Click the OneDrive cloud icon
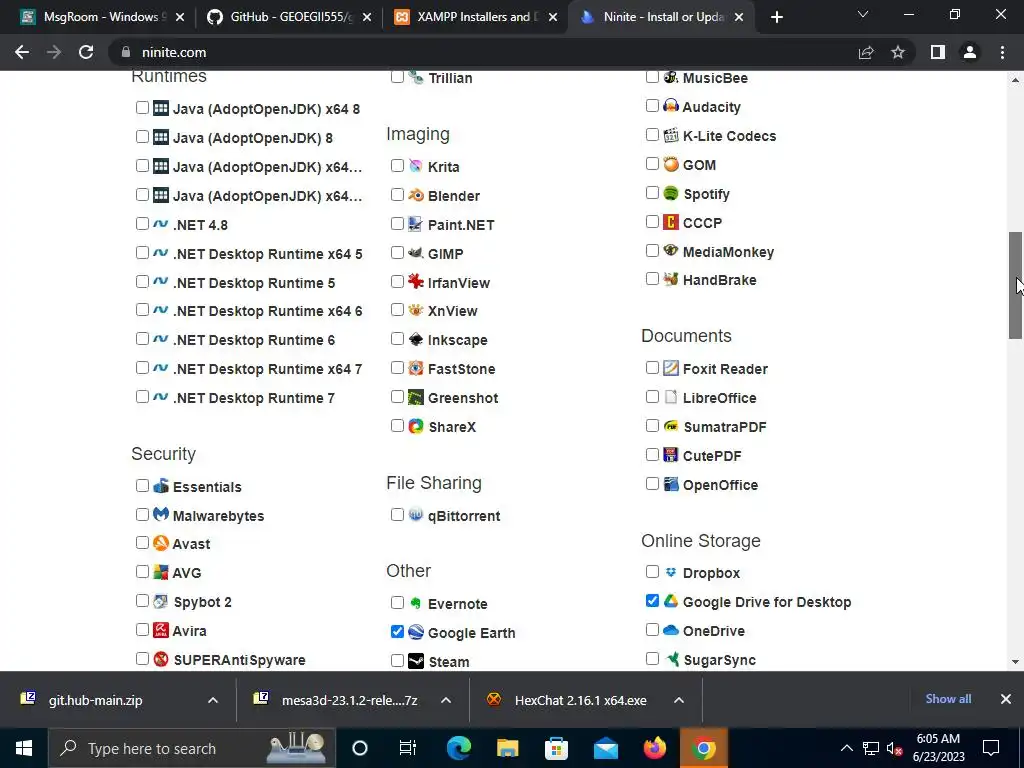The image size is (1024, 768). pyautogui.click(x=671, y=630)
